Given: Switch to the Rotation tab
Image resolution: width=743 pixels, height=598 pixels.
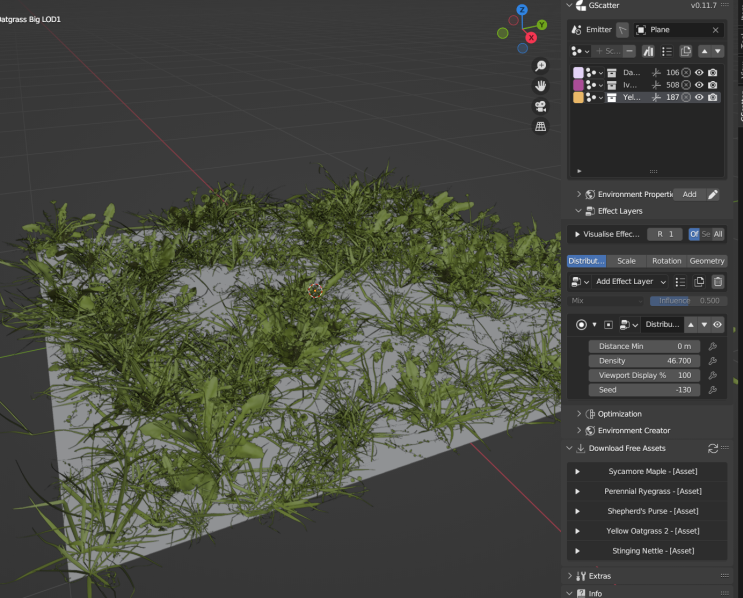Looking at the screenshot, I should [666, 261].
